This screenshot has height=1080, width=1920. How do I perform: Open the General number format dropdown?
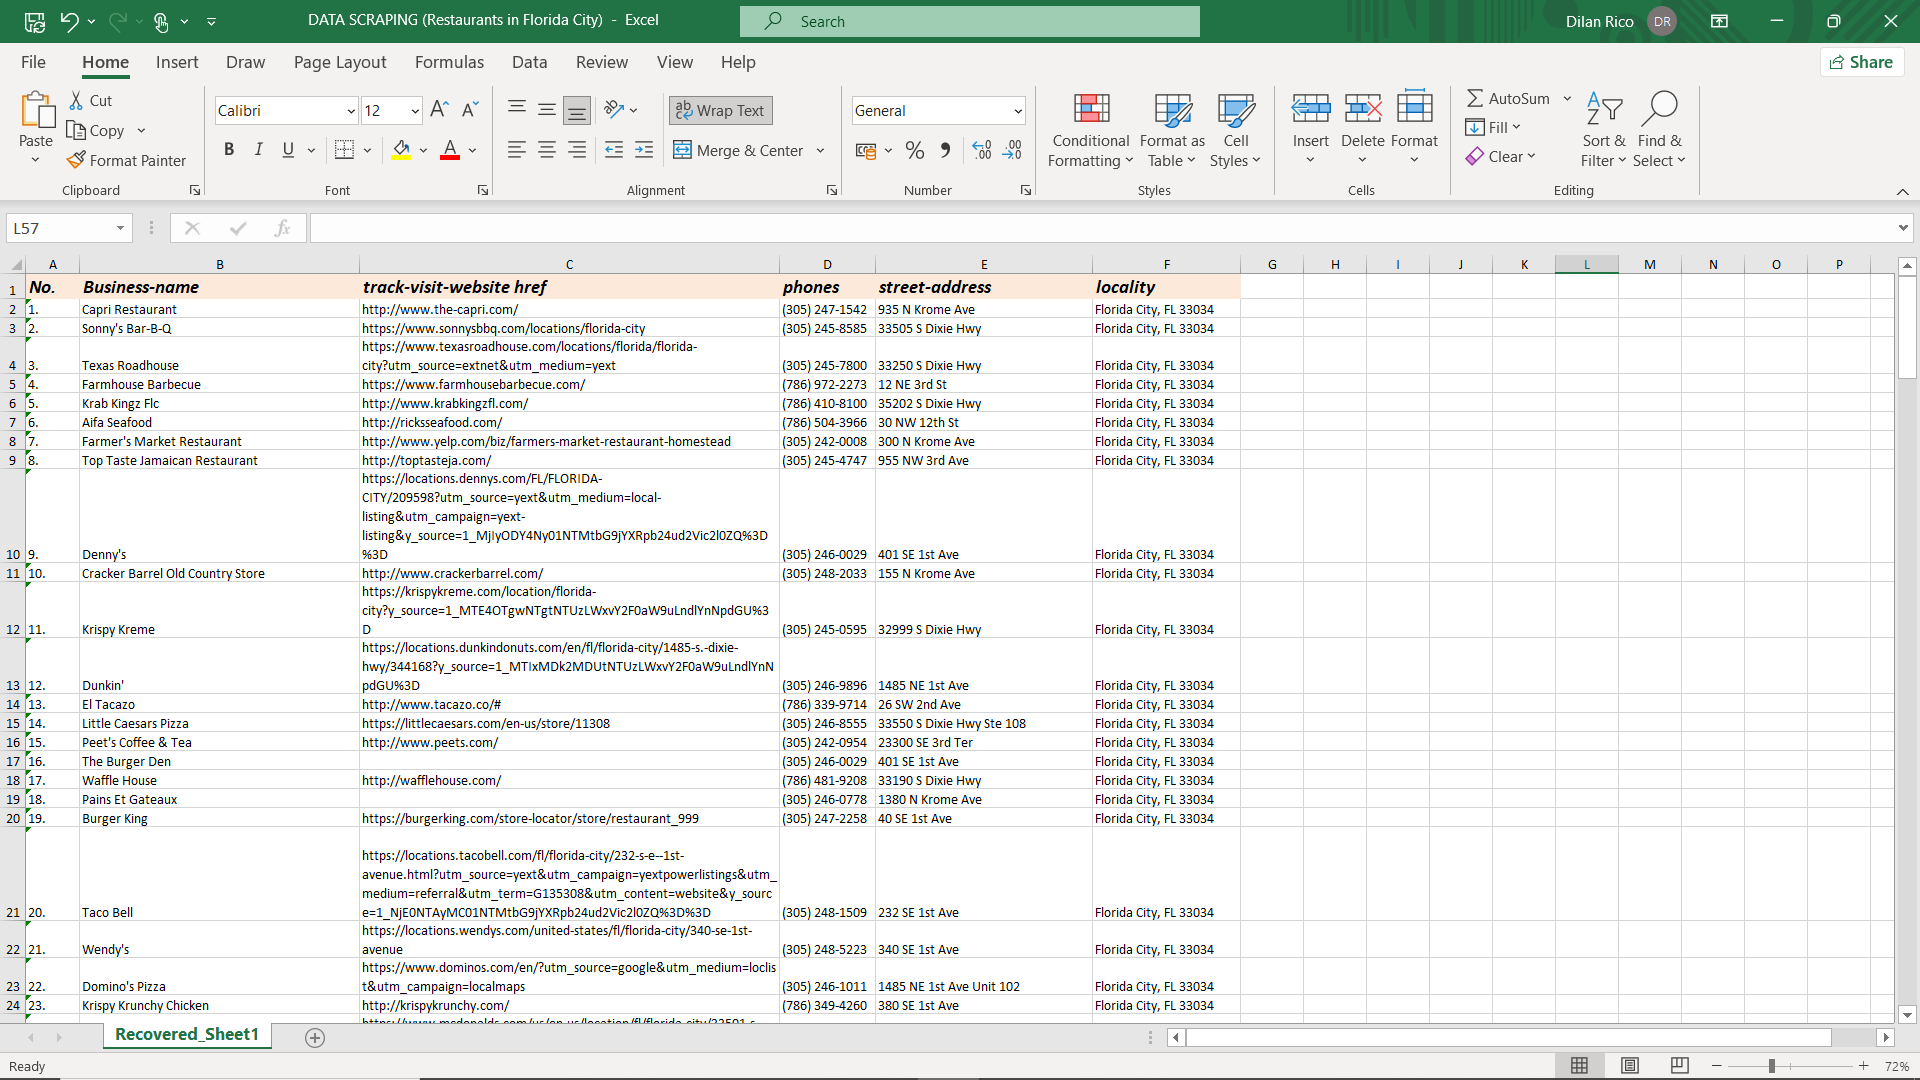(x=1018, y=111)
